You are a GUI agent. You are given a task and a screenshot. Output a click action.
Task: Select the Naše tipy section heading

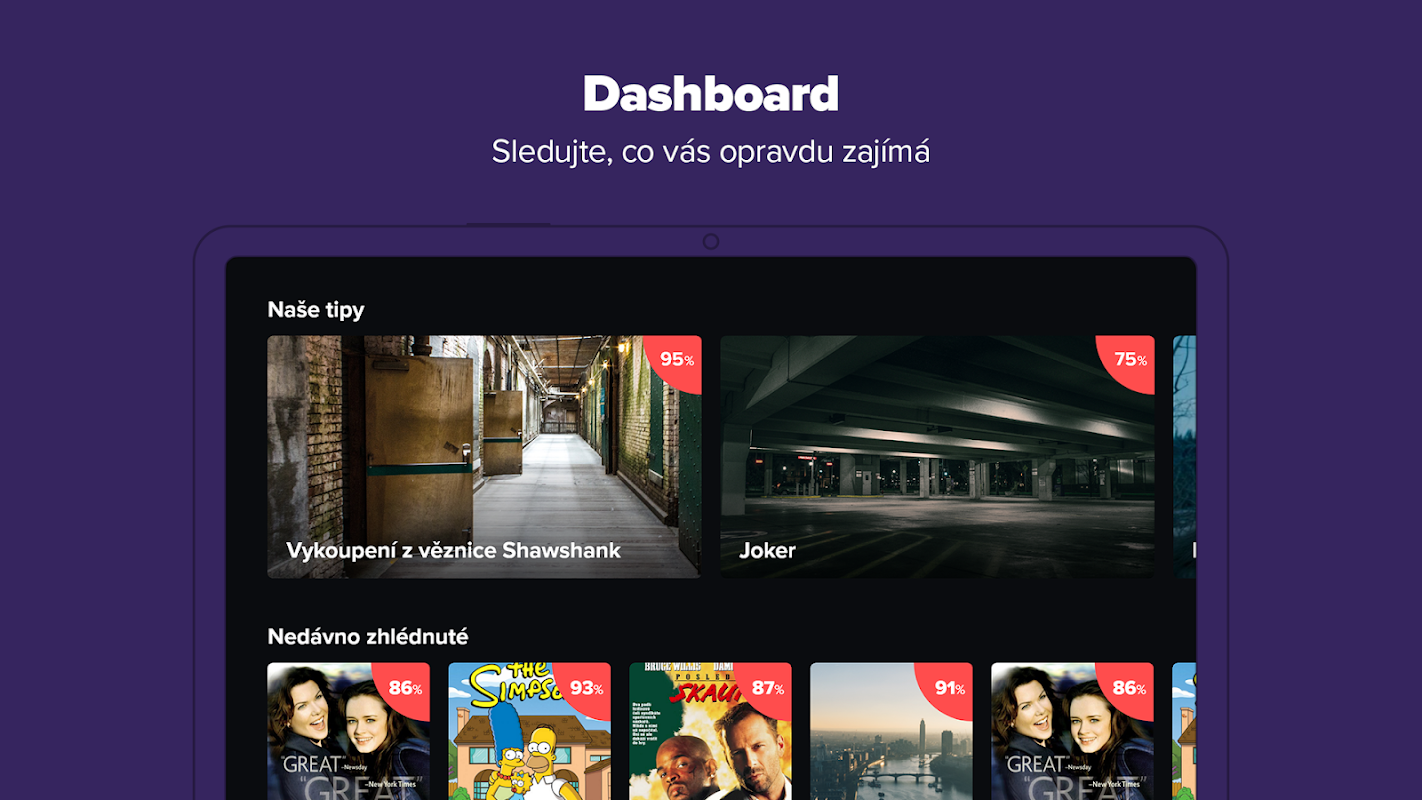click(x=316, y=310)
